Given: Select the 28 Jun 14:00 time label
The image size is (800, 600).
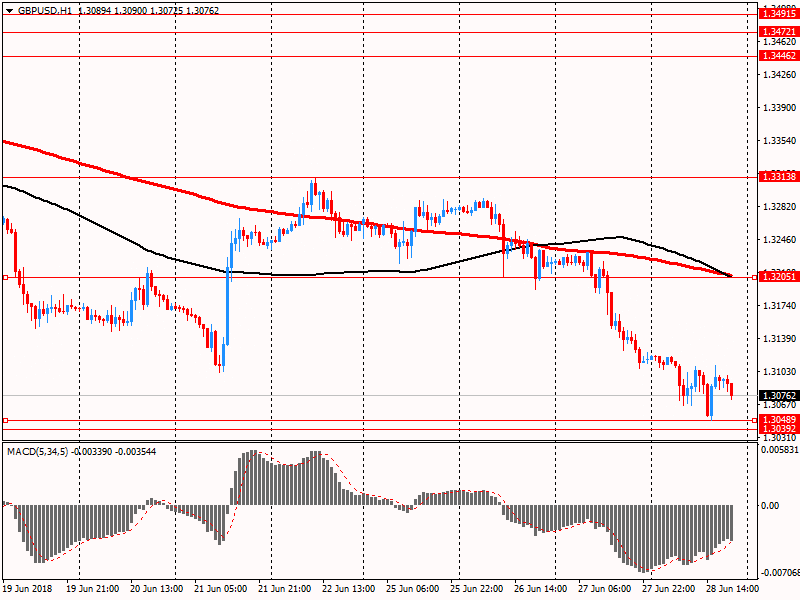Looking at the screenshot, I should click(x=733, y=589).
